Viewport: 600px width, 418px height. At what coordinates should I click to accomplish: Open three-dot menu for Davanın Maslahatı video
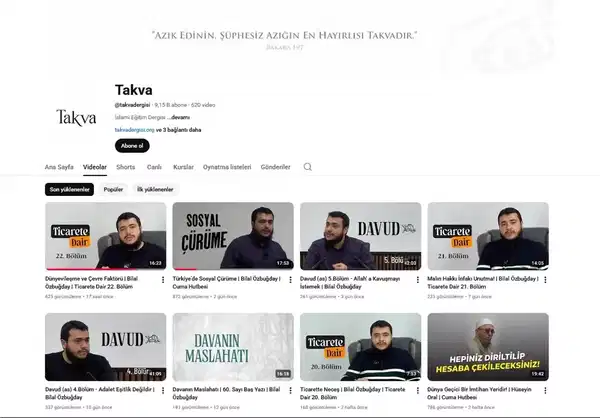[290, 390]
